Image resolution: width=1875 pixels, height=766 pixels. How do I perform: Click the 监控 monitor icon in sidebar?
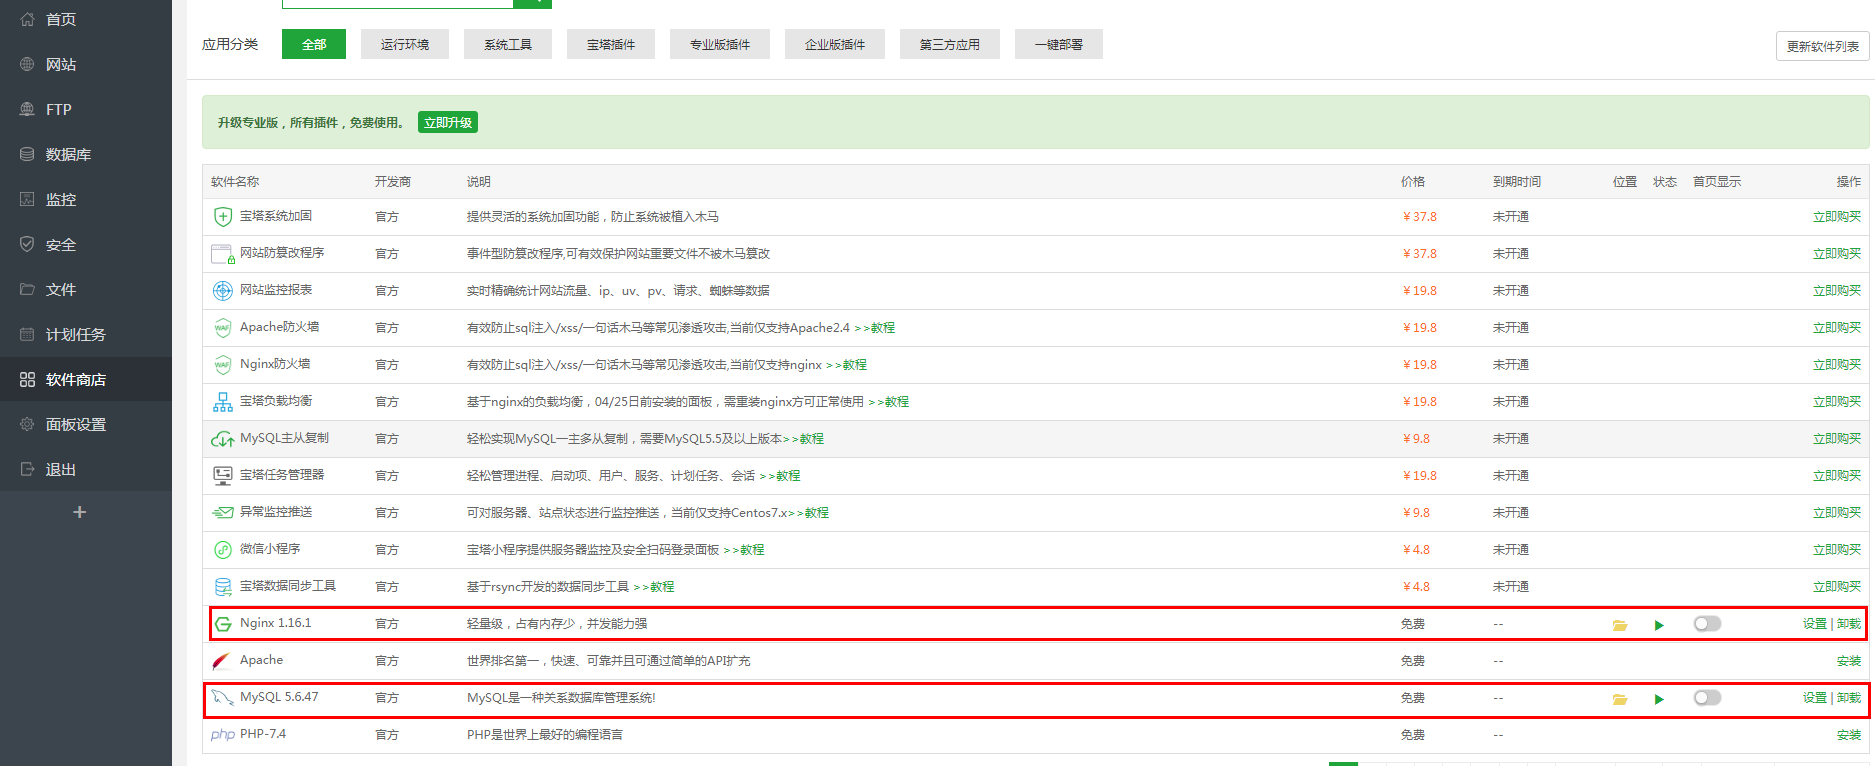pyautogui.click(x=27, y=199)
